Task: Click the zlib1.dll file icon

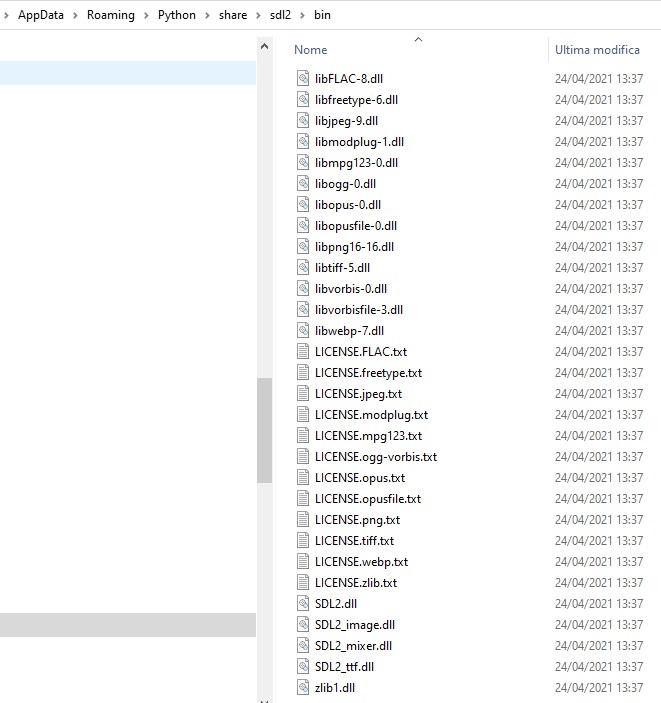Action: 303,687
